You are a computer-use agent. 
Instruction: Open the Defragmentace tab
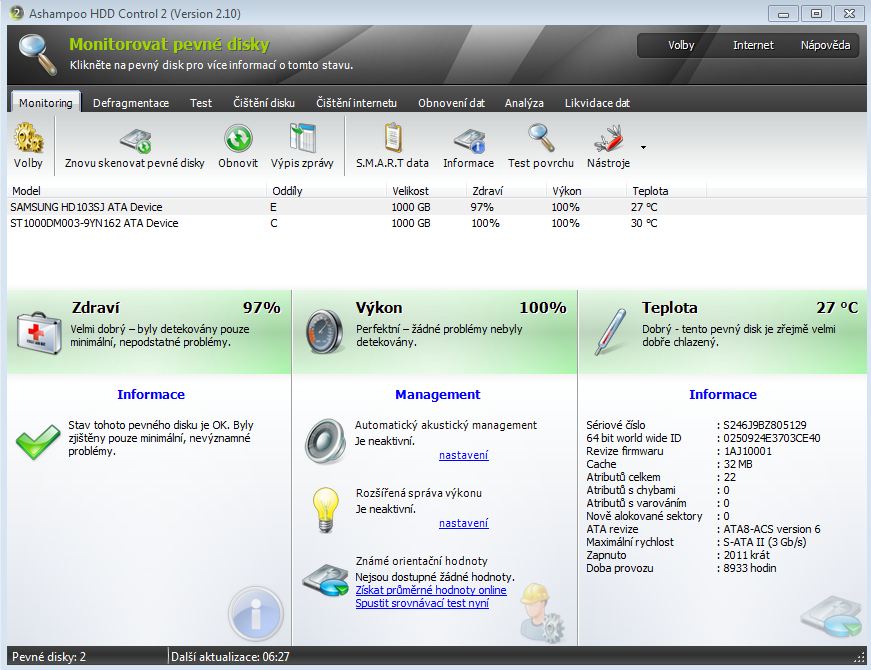coord(131,103)
